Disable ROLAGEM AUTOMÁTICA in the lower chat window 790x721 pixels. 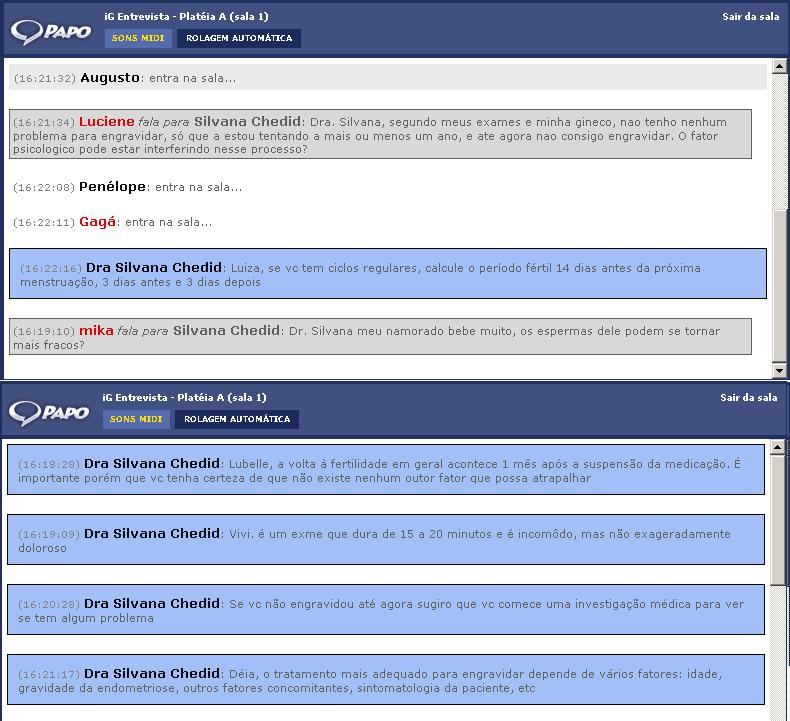pos(237,419)
